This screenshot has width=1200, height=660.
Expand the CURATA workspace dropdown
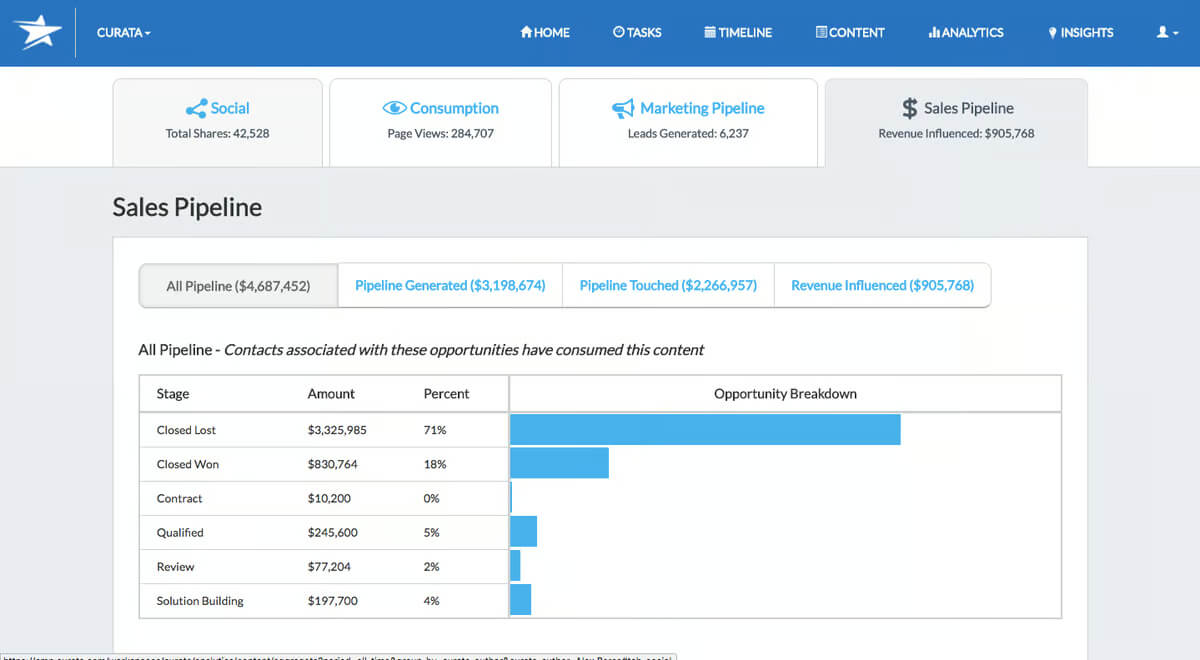124,32
